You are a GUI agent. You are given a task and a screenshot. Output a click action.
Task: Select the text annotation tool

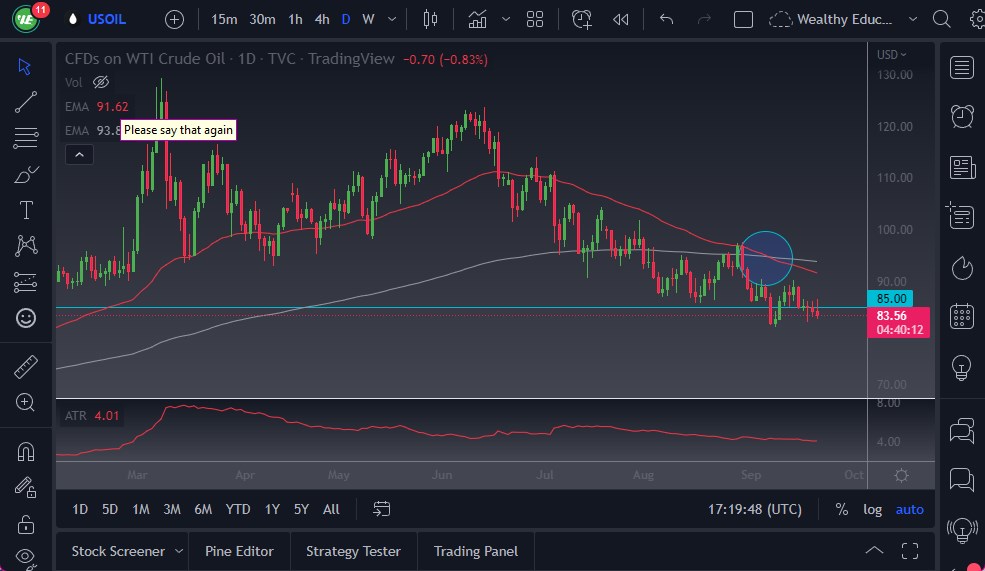26,210
